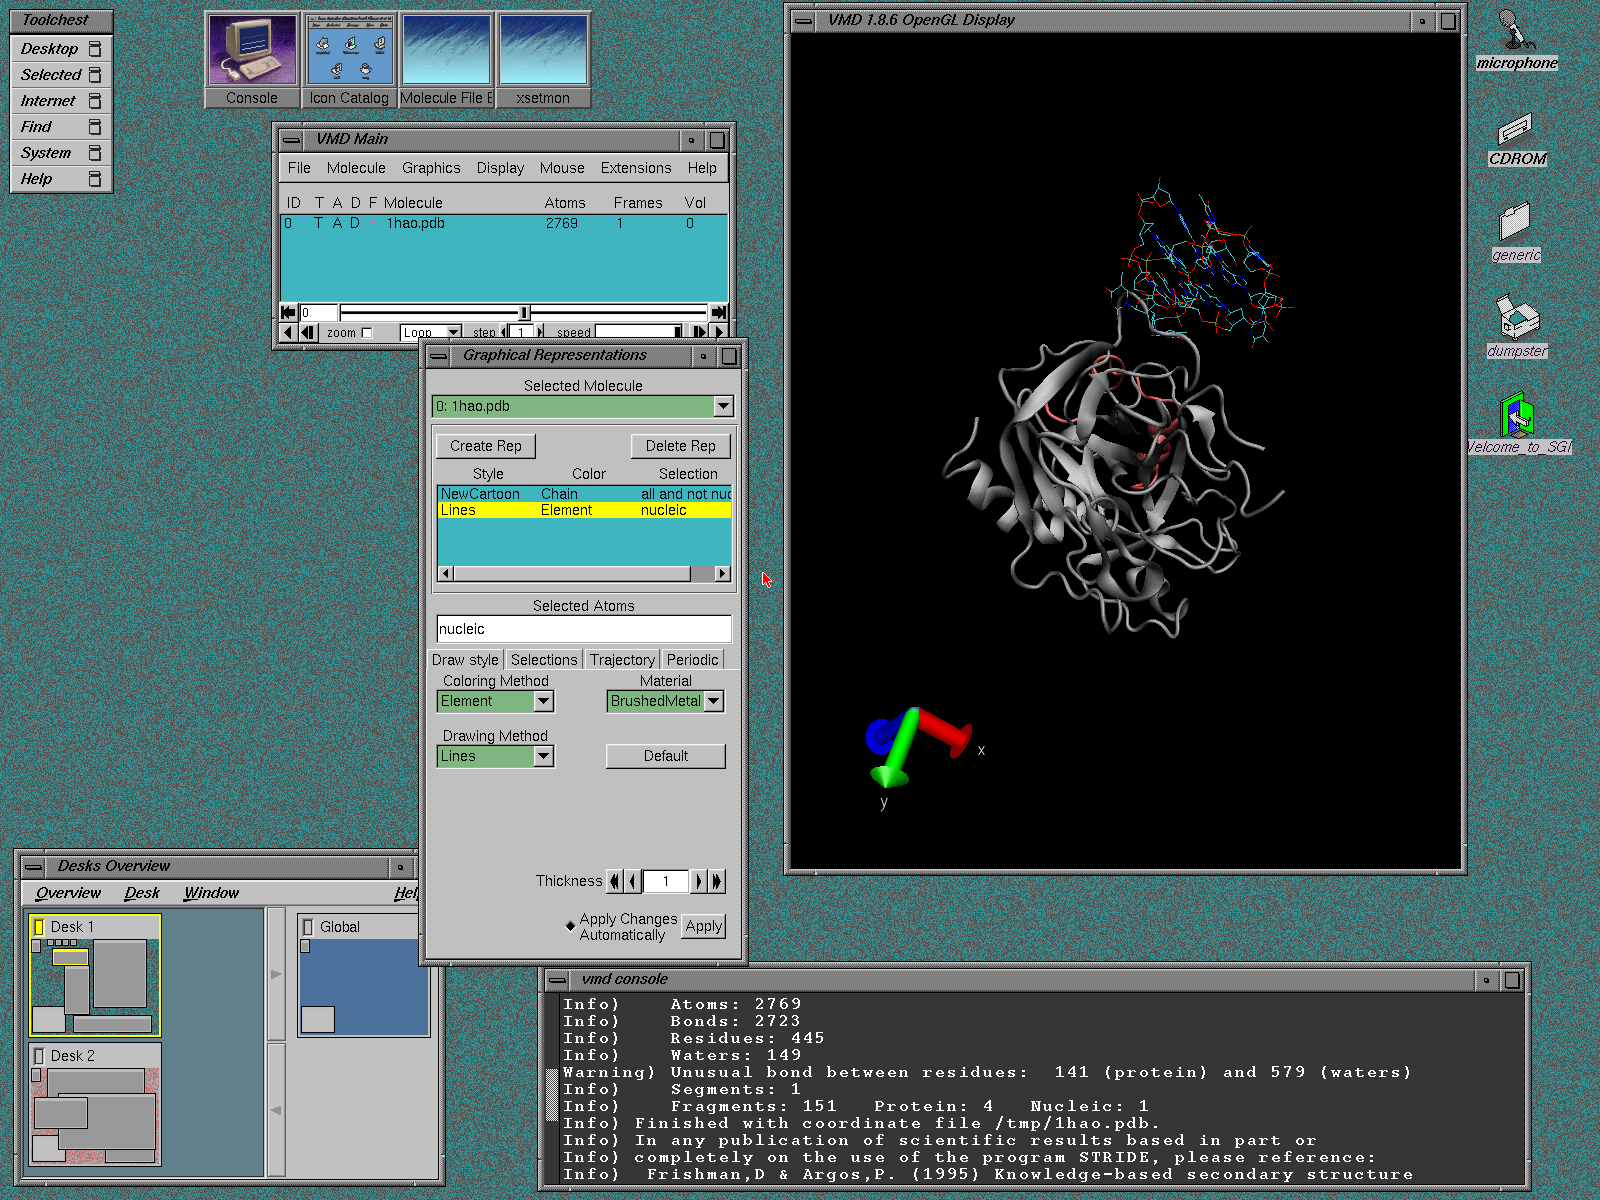Toggle Apply Changes Automatically
The height and width of the screenshot is (1200, 1600).
[570, 926]
